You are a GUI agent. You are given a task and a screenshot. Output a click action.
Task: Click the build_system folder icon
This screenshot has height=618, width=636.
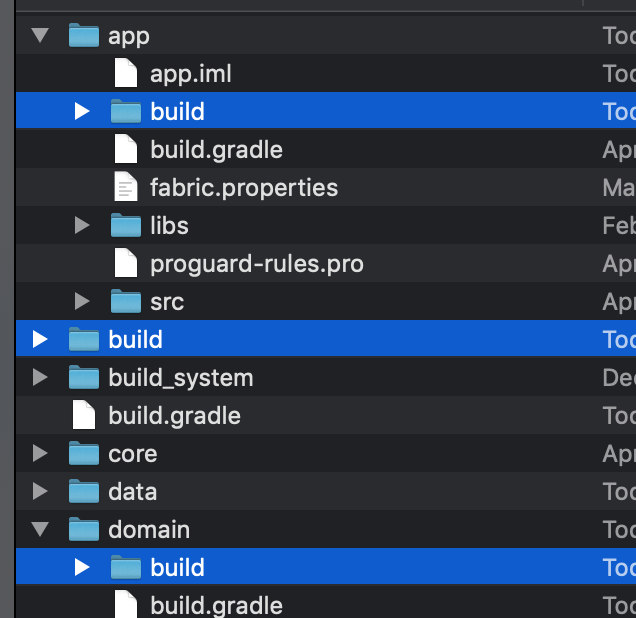tap(84, 377)
